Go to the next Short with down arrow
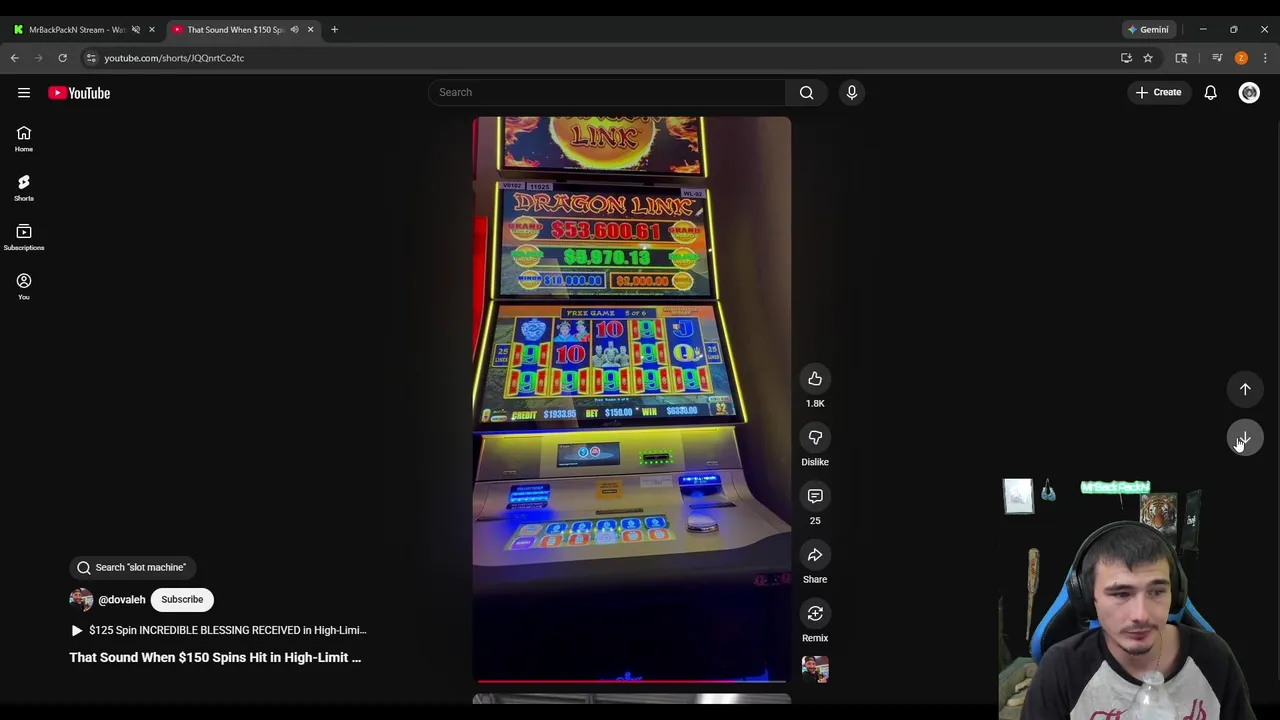This screenshot has width=1280, height=720. [x=1245, y=438]
